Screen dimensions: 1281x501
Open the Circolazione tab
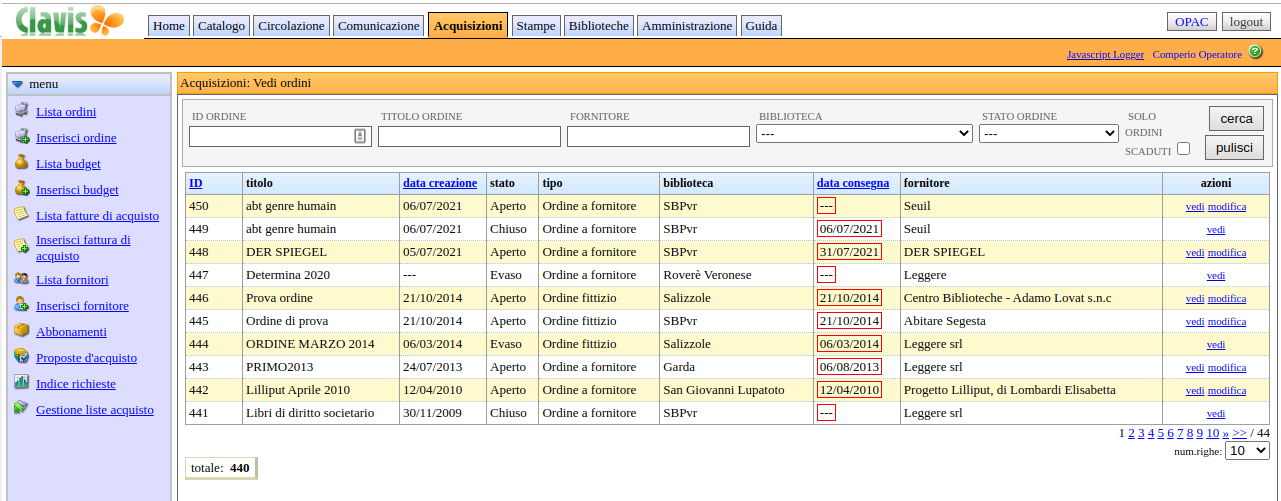(x=291, y=26)
